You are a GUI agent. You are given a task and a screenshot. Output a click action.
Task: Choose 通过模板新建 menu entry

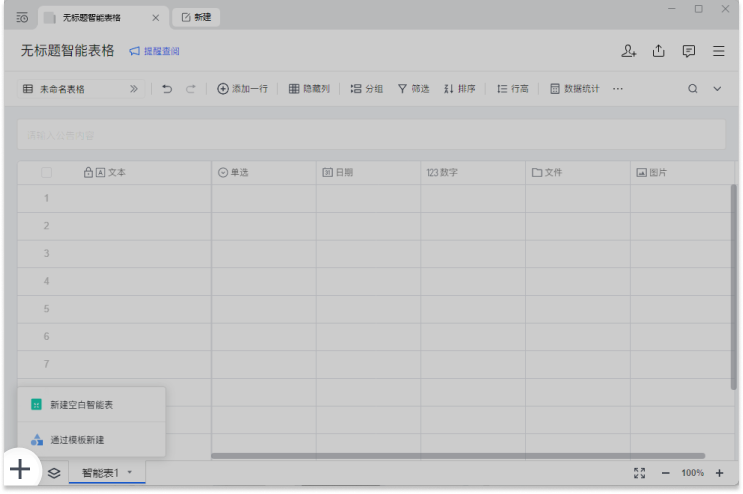click(77, 440)
